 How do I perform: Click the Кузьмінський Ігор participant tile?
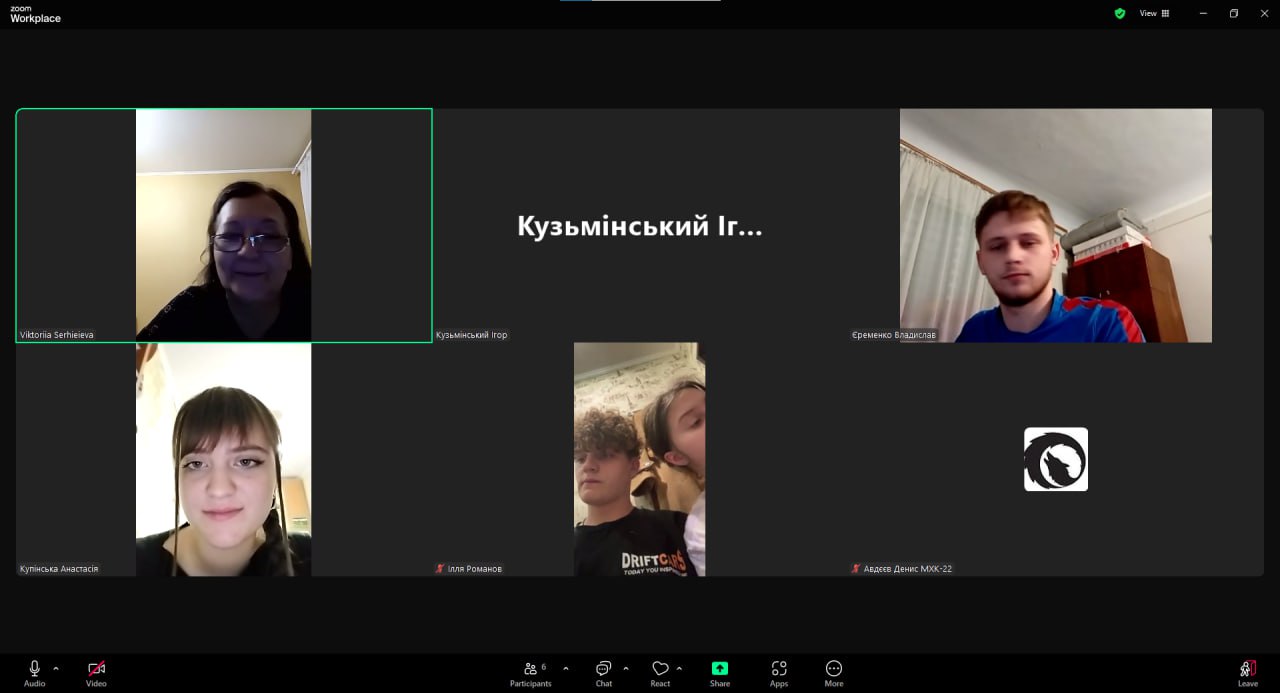(640, 226)
